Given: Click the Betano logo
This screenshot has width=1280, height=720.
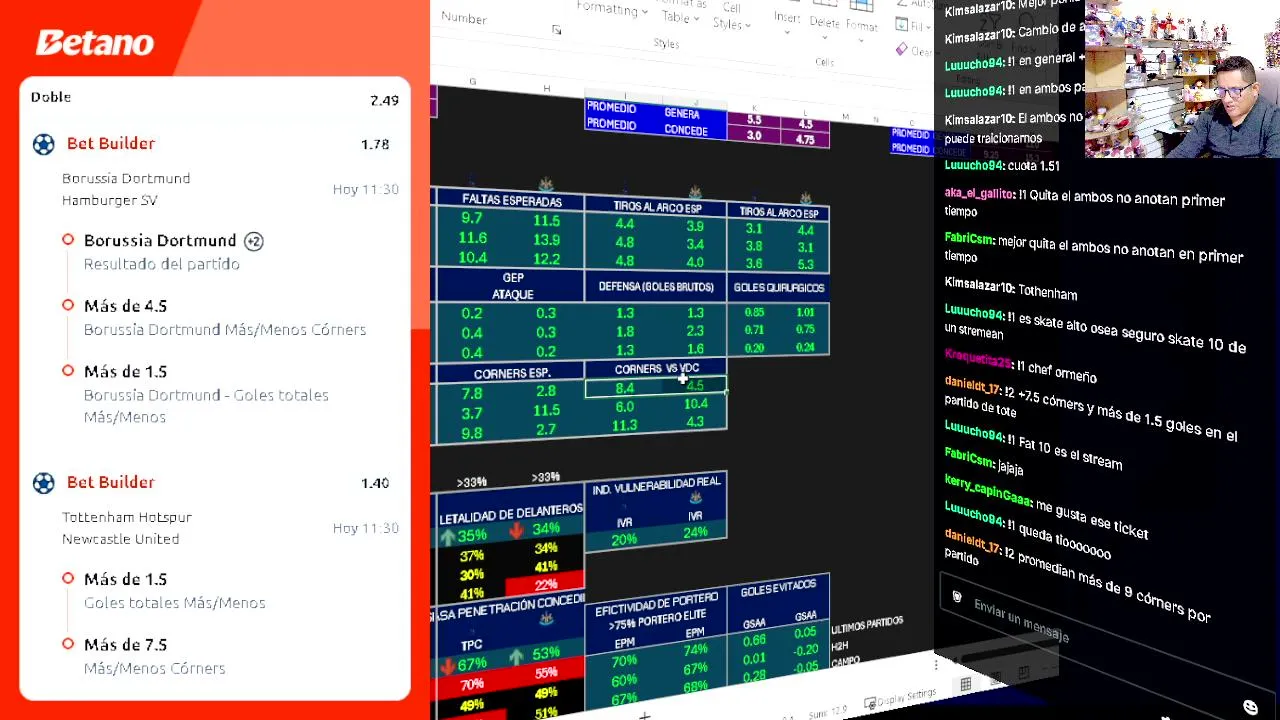Looking at the screenshot, I should [95, 43].
